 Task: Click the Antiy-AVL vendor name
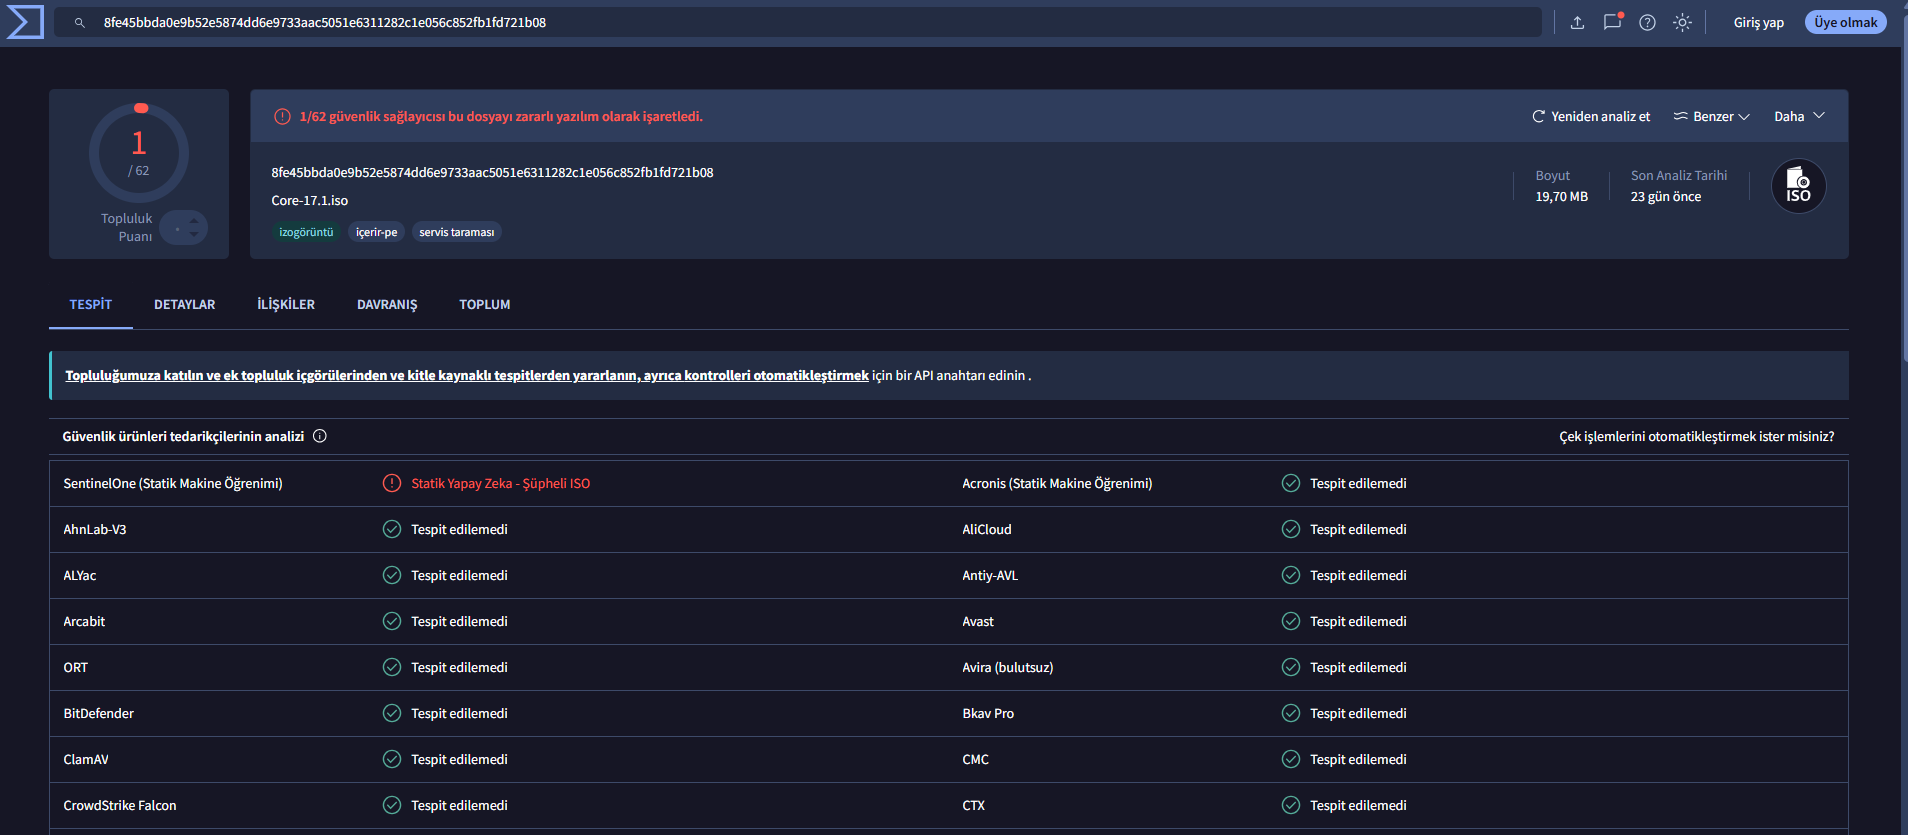[990, 575]
